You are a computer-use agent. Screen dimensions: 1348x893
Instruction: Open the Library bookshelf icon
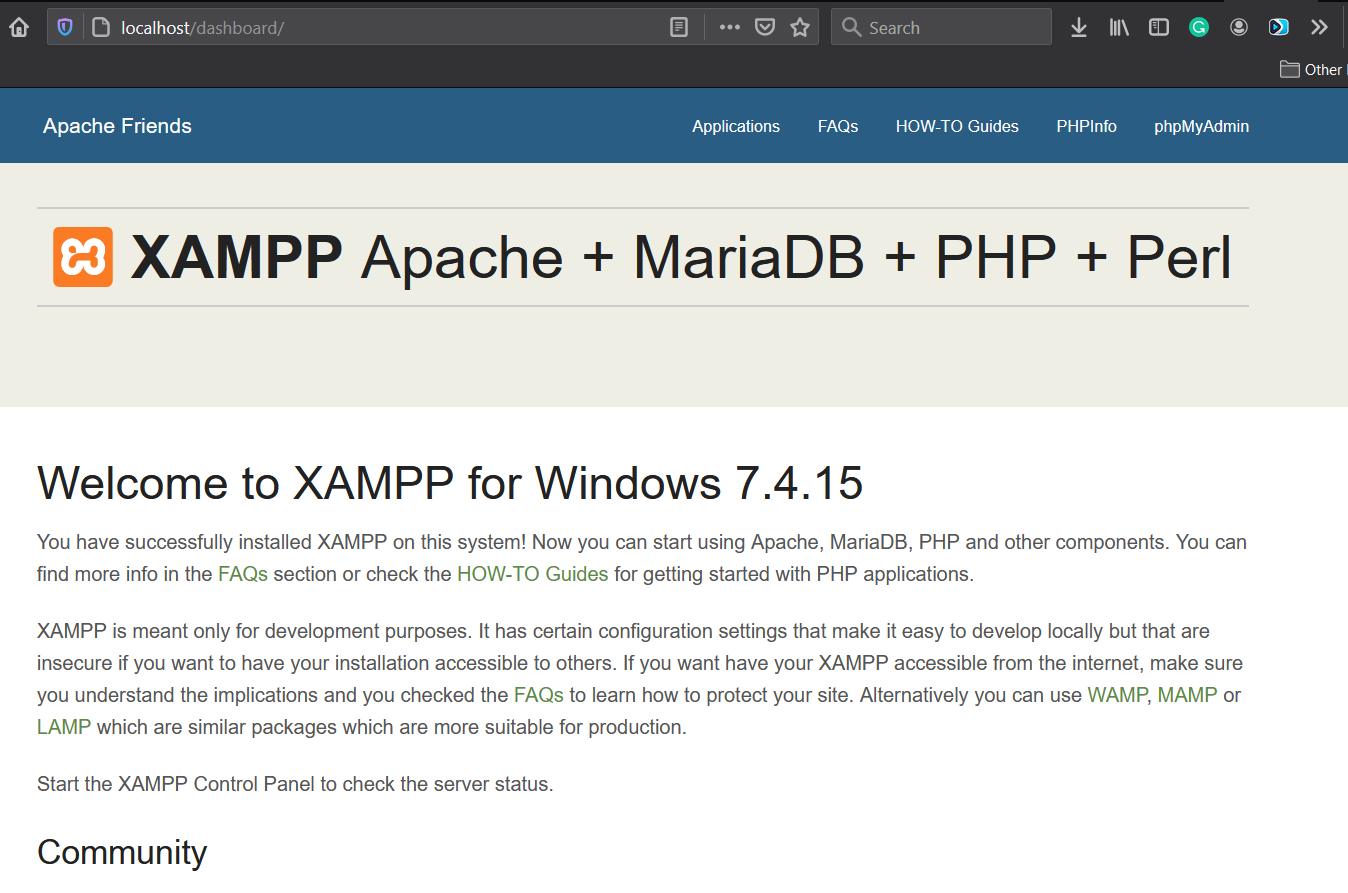click(x=1119, y=28)
